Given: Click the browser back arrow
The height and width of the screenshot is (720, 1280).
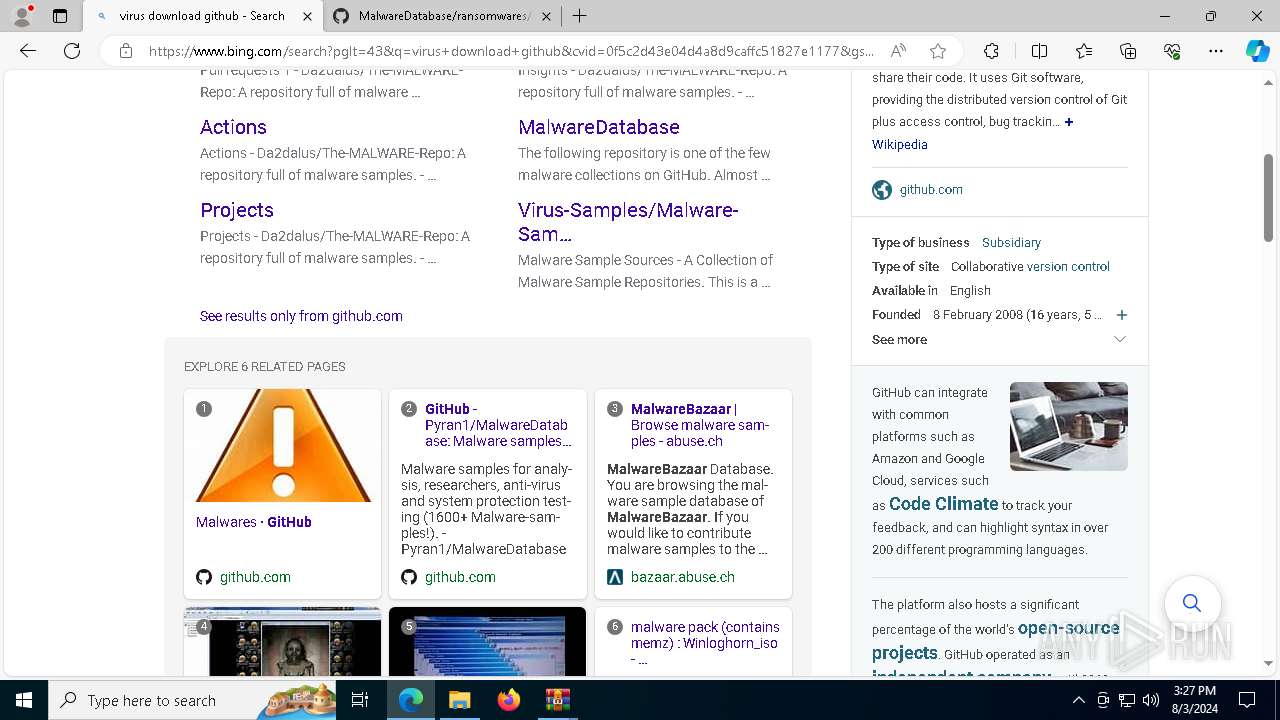Looking at the screenshot, I should pos(28,51).
